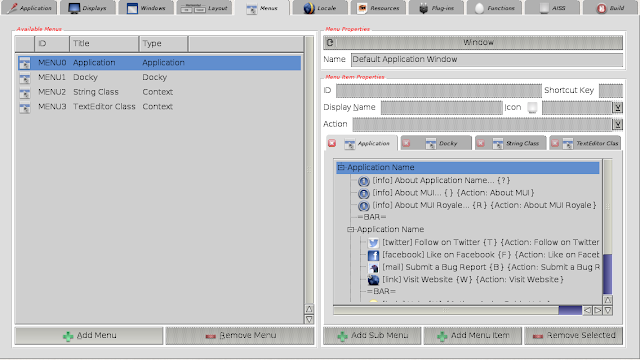The width and height of the screenshot is (640, 360).
Task: Select the String Class menu row
Action: click(159, 92)
